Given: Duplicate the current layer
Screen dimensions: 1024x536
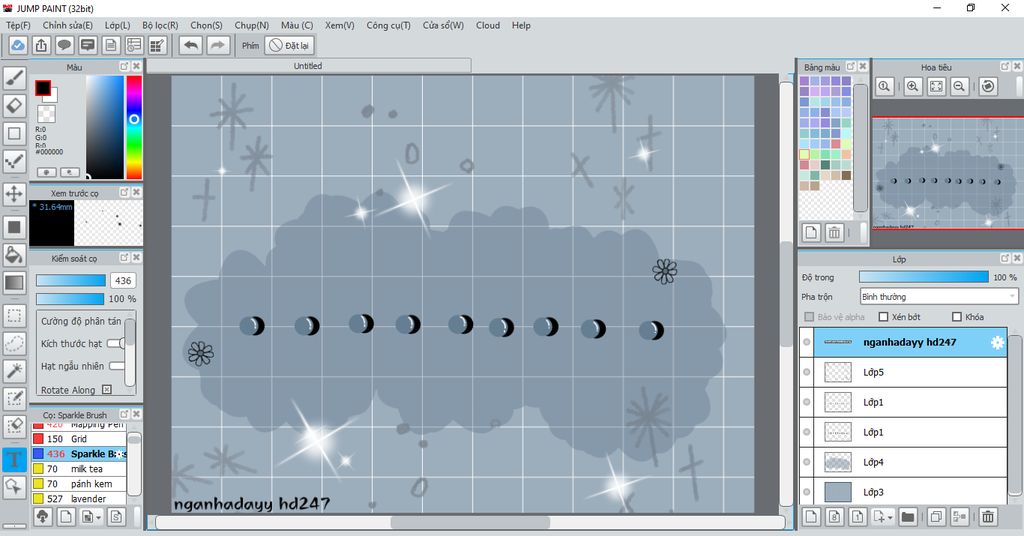Looking at the screenshot, I should coord(936,517).
